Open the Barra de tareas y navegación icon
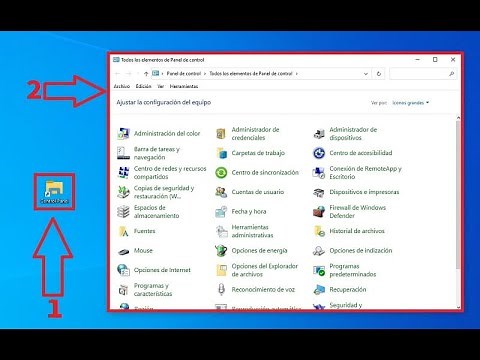The width and height of the screenshot is (480, 360). [123, 153]
